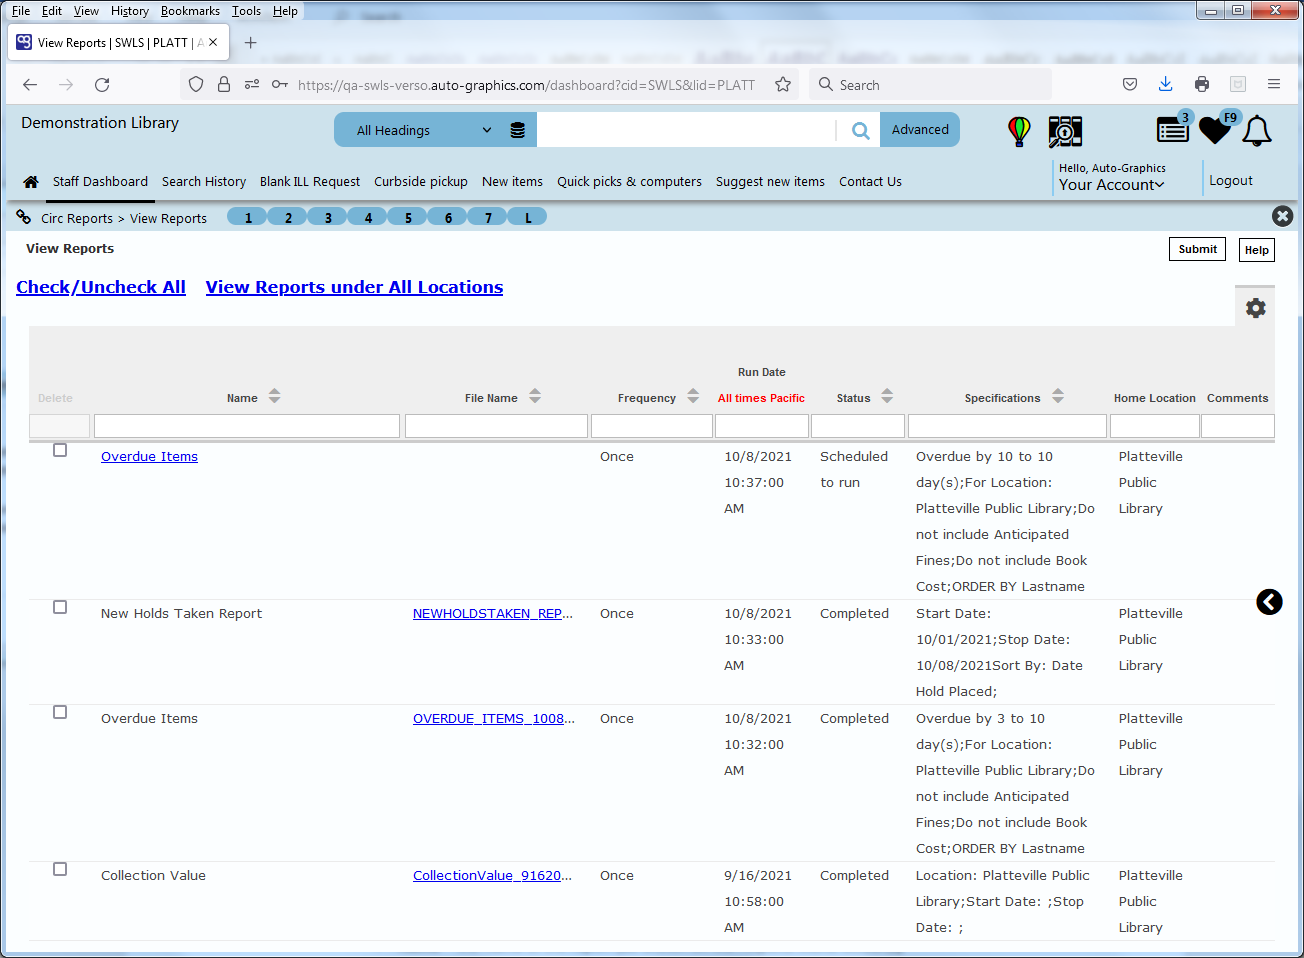Click the Help button
Viewport: 1304px width, 958px height.
tap(1257, 250)
